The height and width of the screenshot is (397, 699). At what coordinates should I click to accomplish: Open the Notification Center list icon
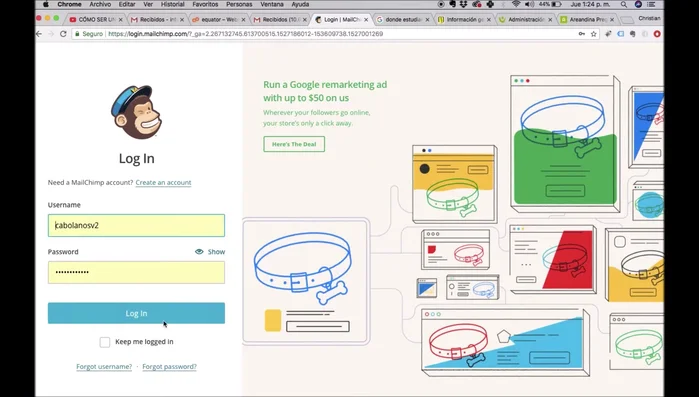pyautogui.click(x=651, y=4)
